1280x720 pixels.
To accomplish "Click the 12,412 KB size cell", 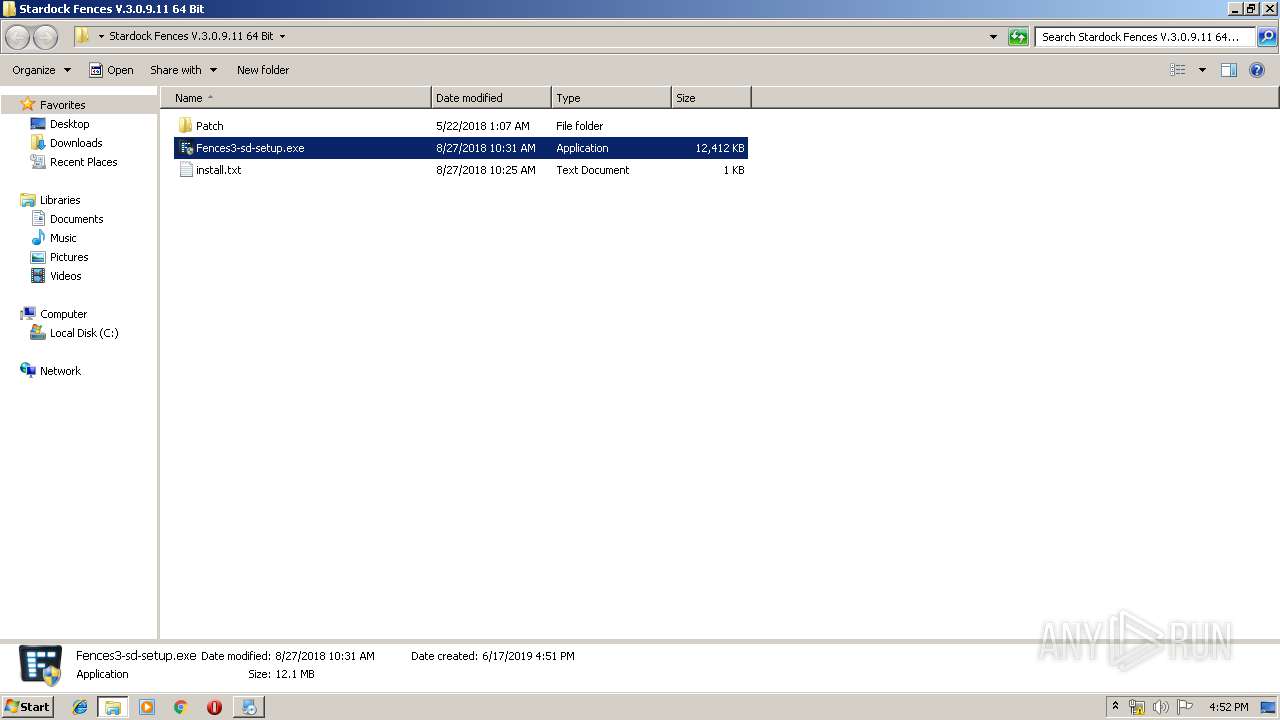I will (720, 148).
